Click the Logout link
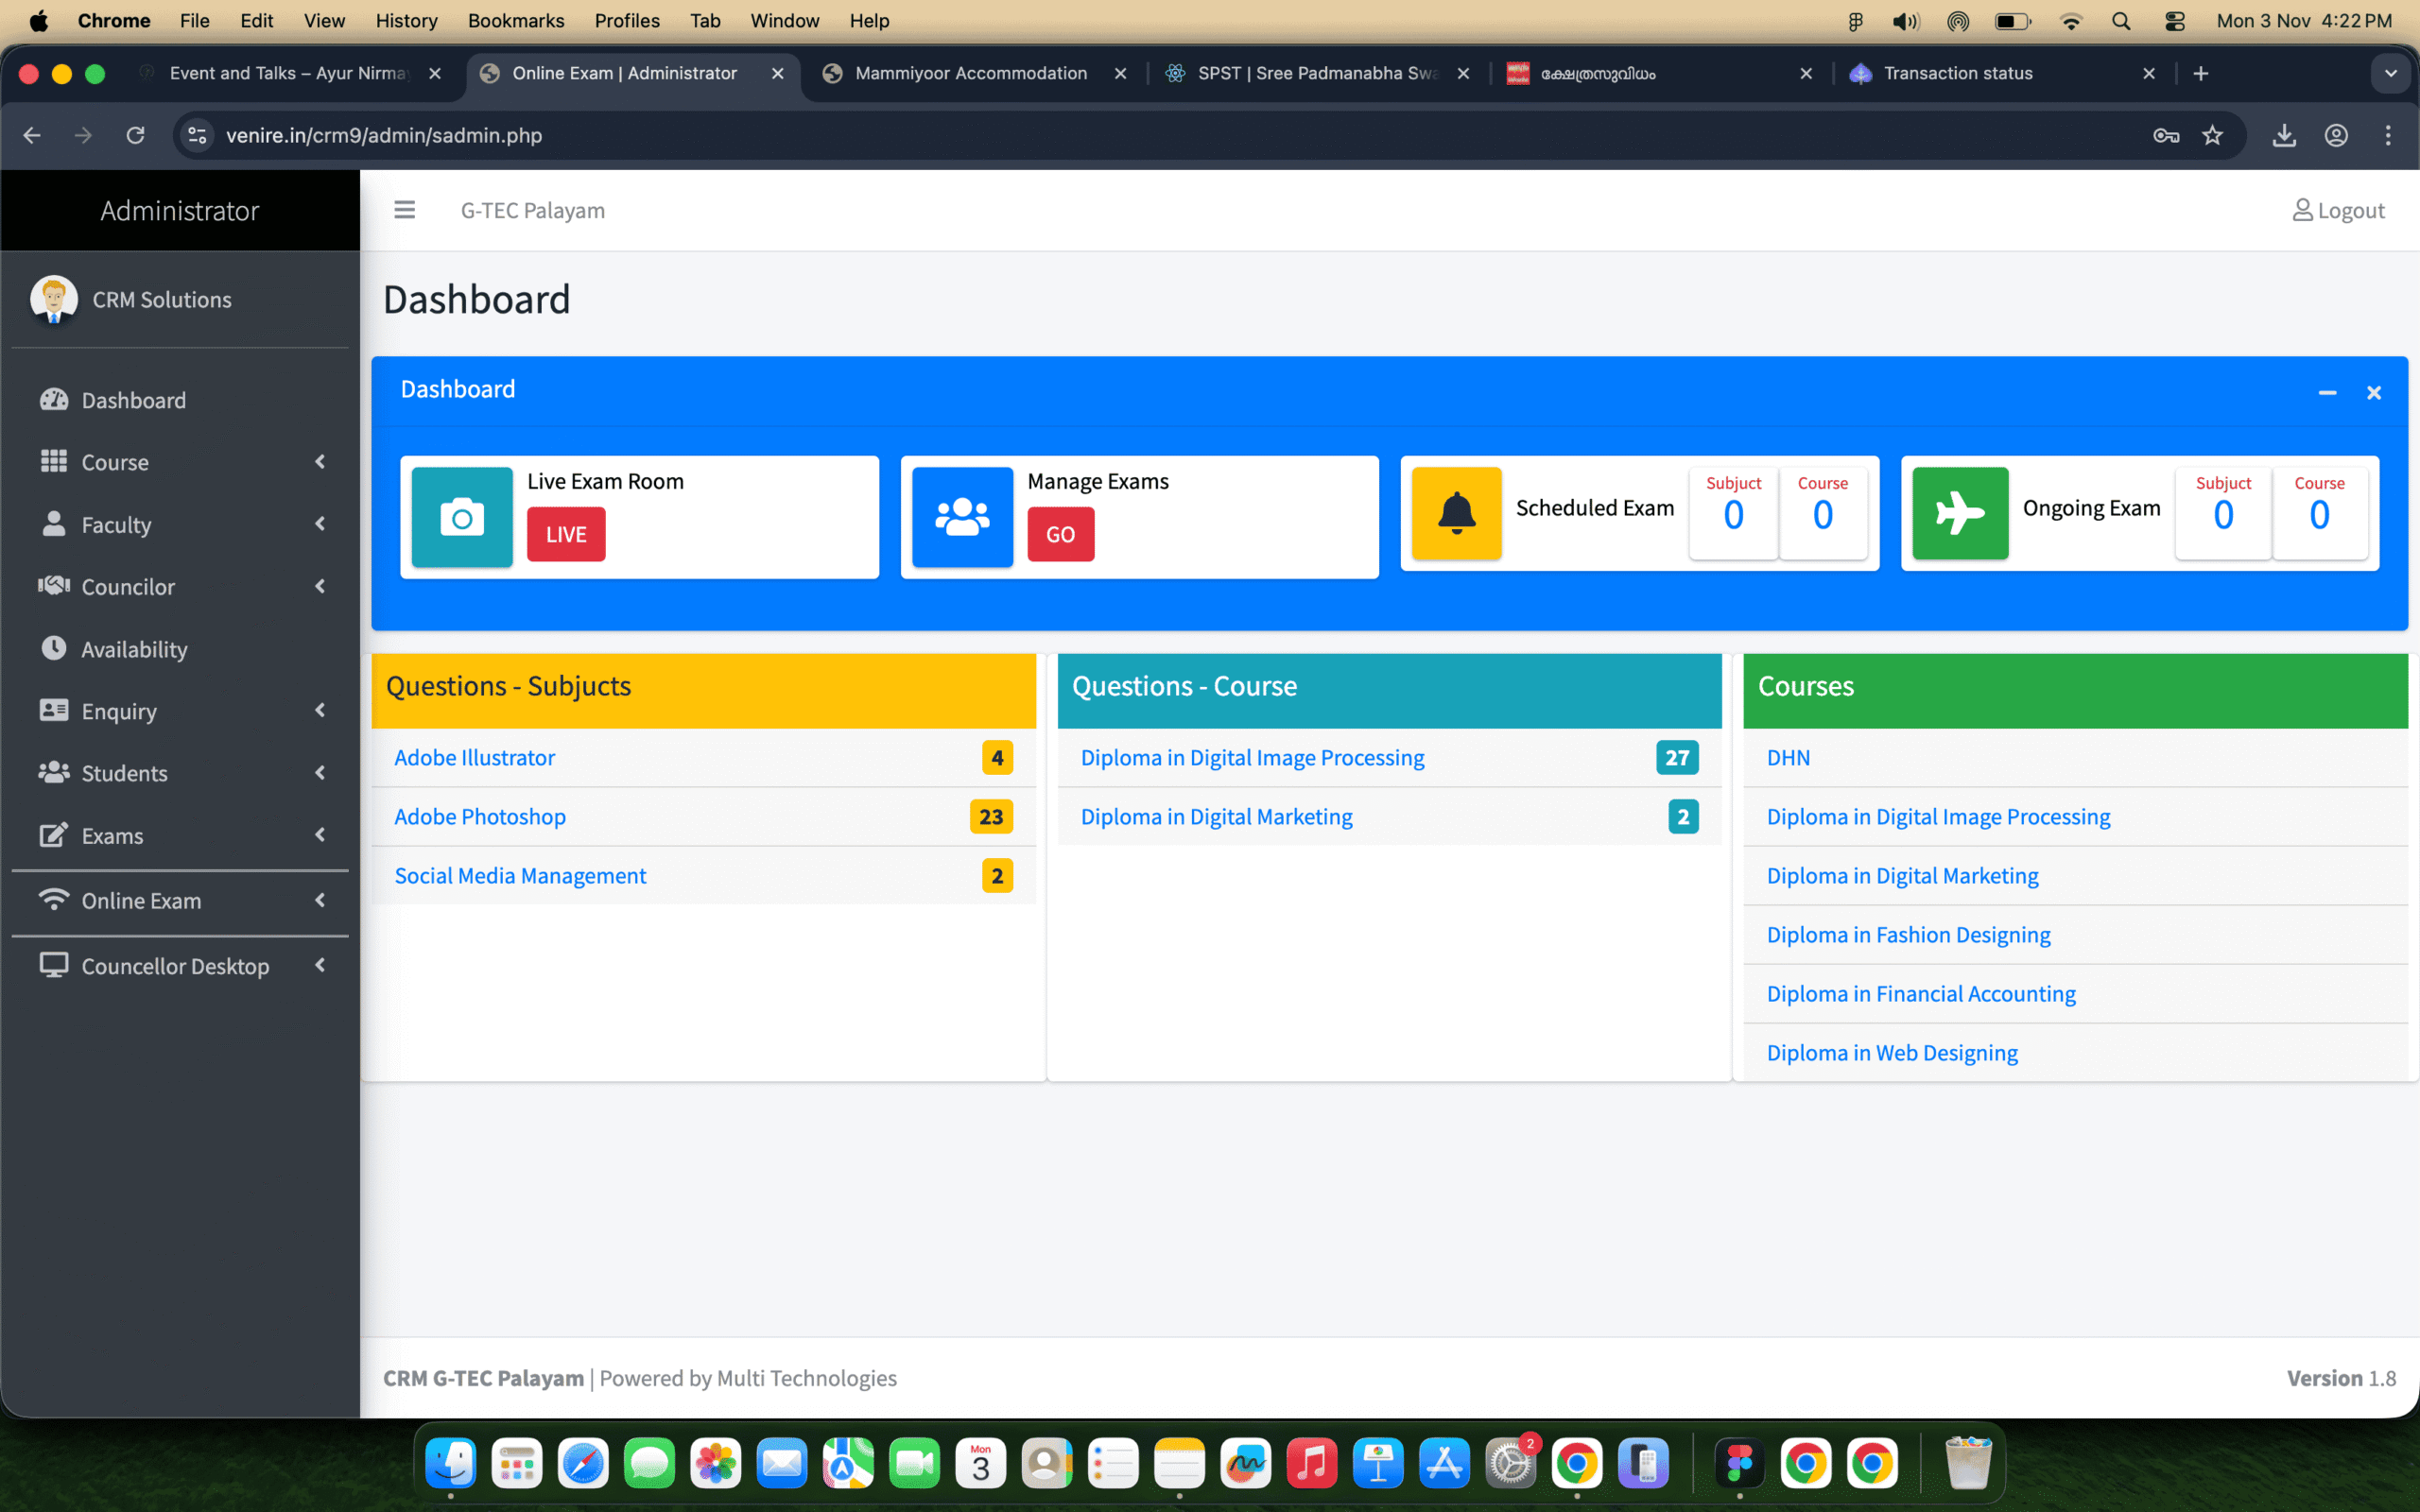Viewport: 2420px width, 1512px height. (x=2337, y=210)
